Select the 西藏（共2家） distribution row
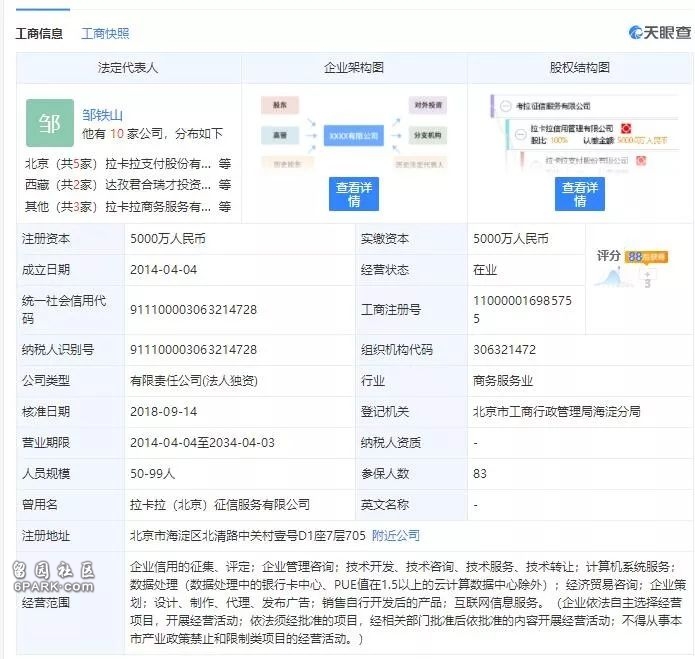 (x=128, y=185)
